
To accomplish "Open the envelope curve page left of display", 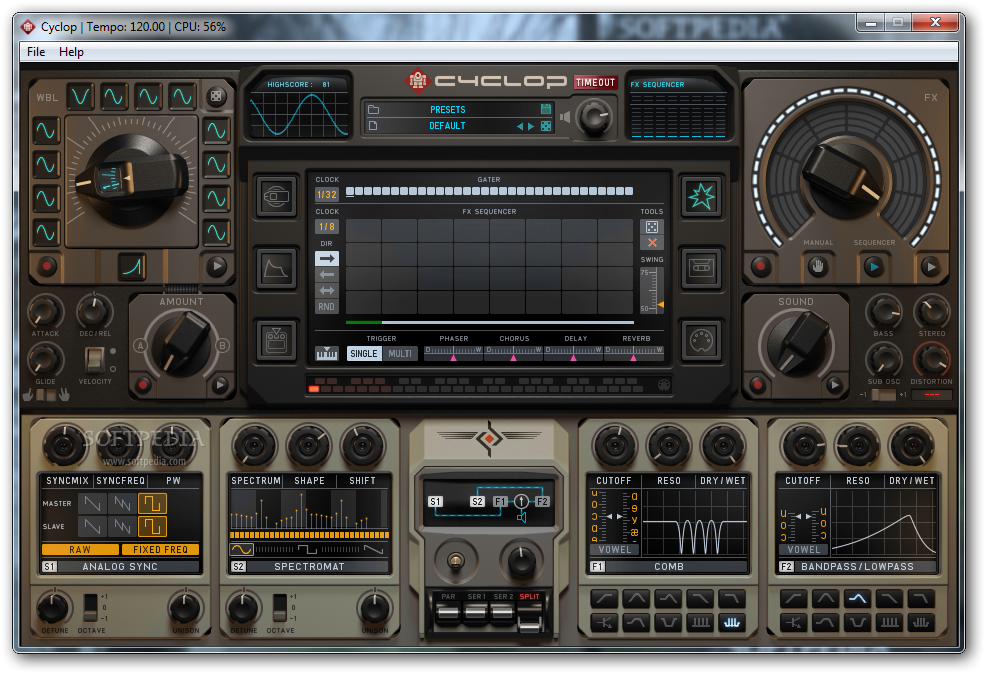I will (x=276, y=268).
